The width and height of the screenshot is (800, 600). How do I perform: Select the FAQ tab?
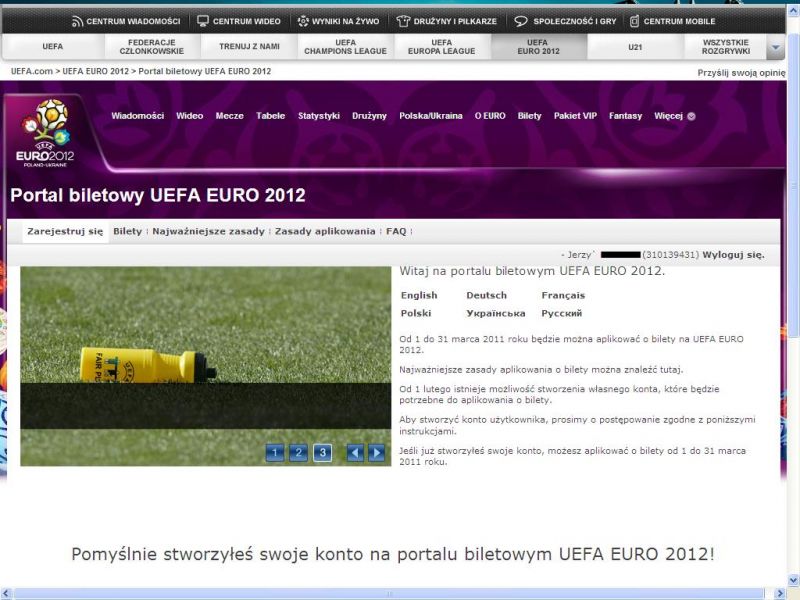pyautogui.click(x=396, y=232)
